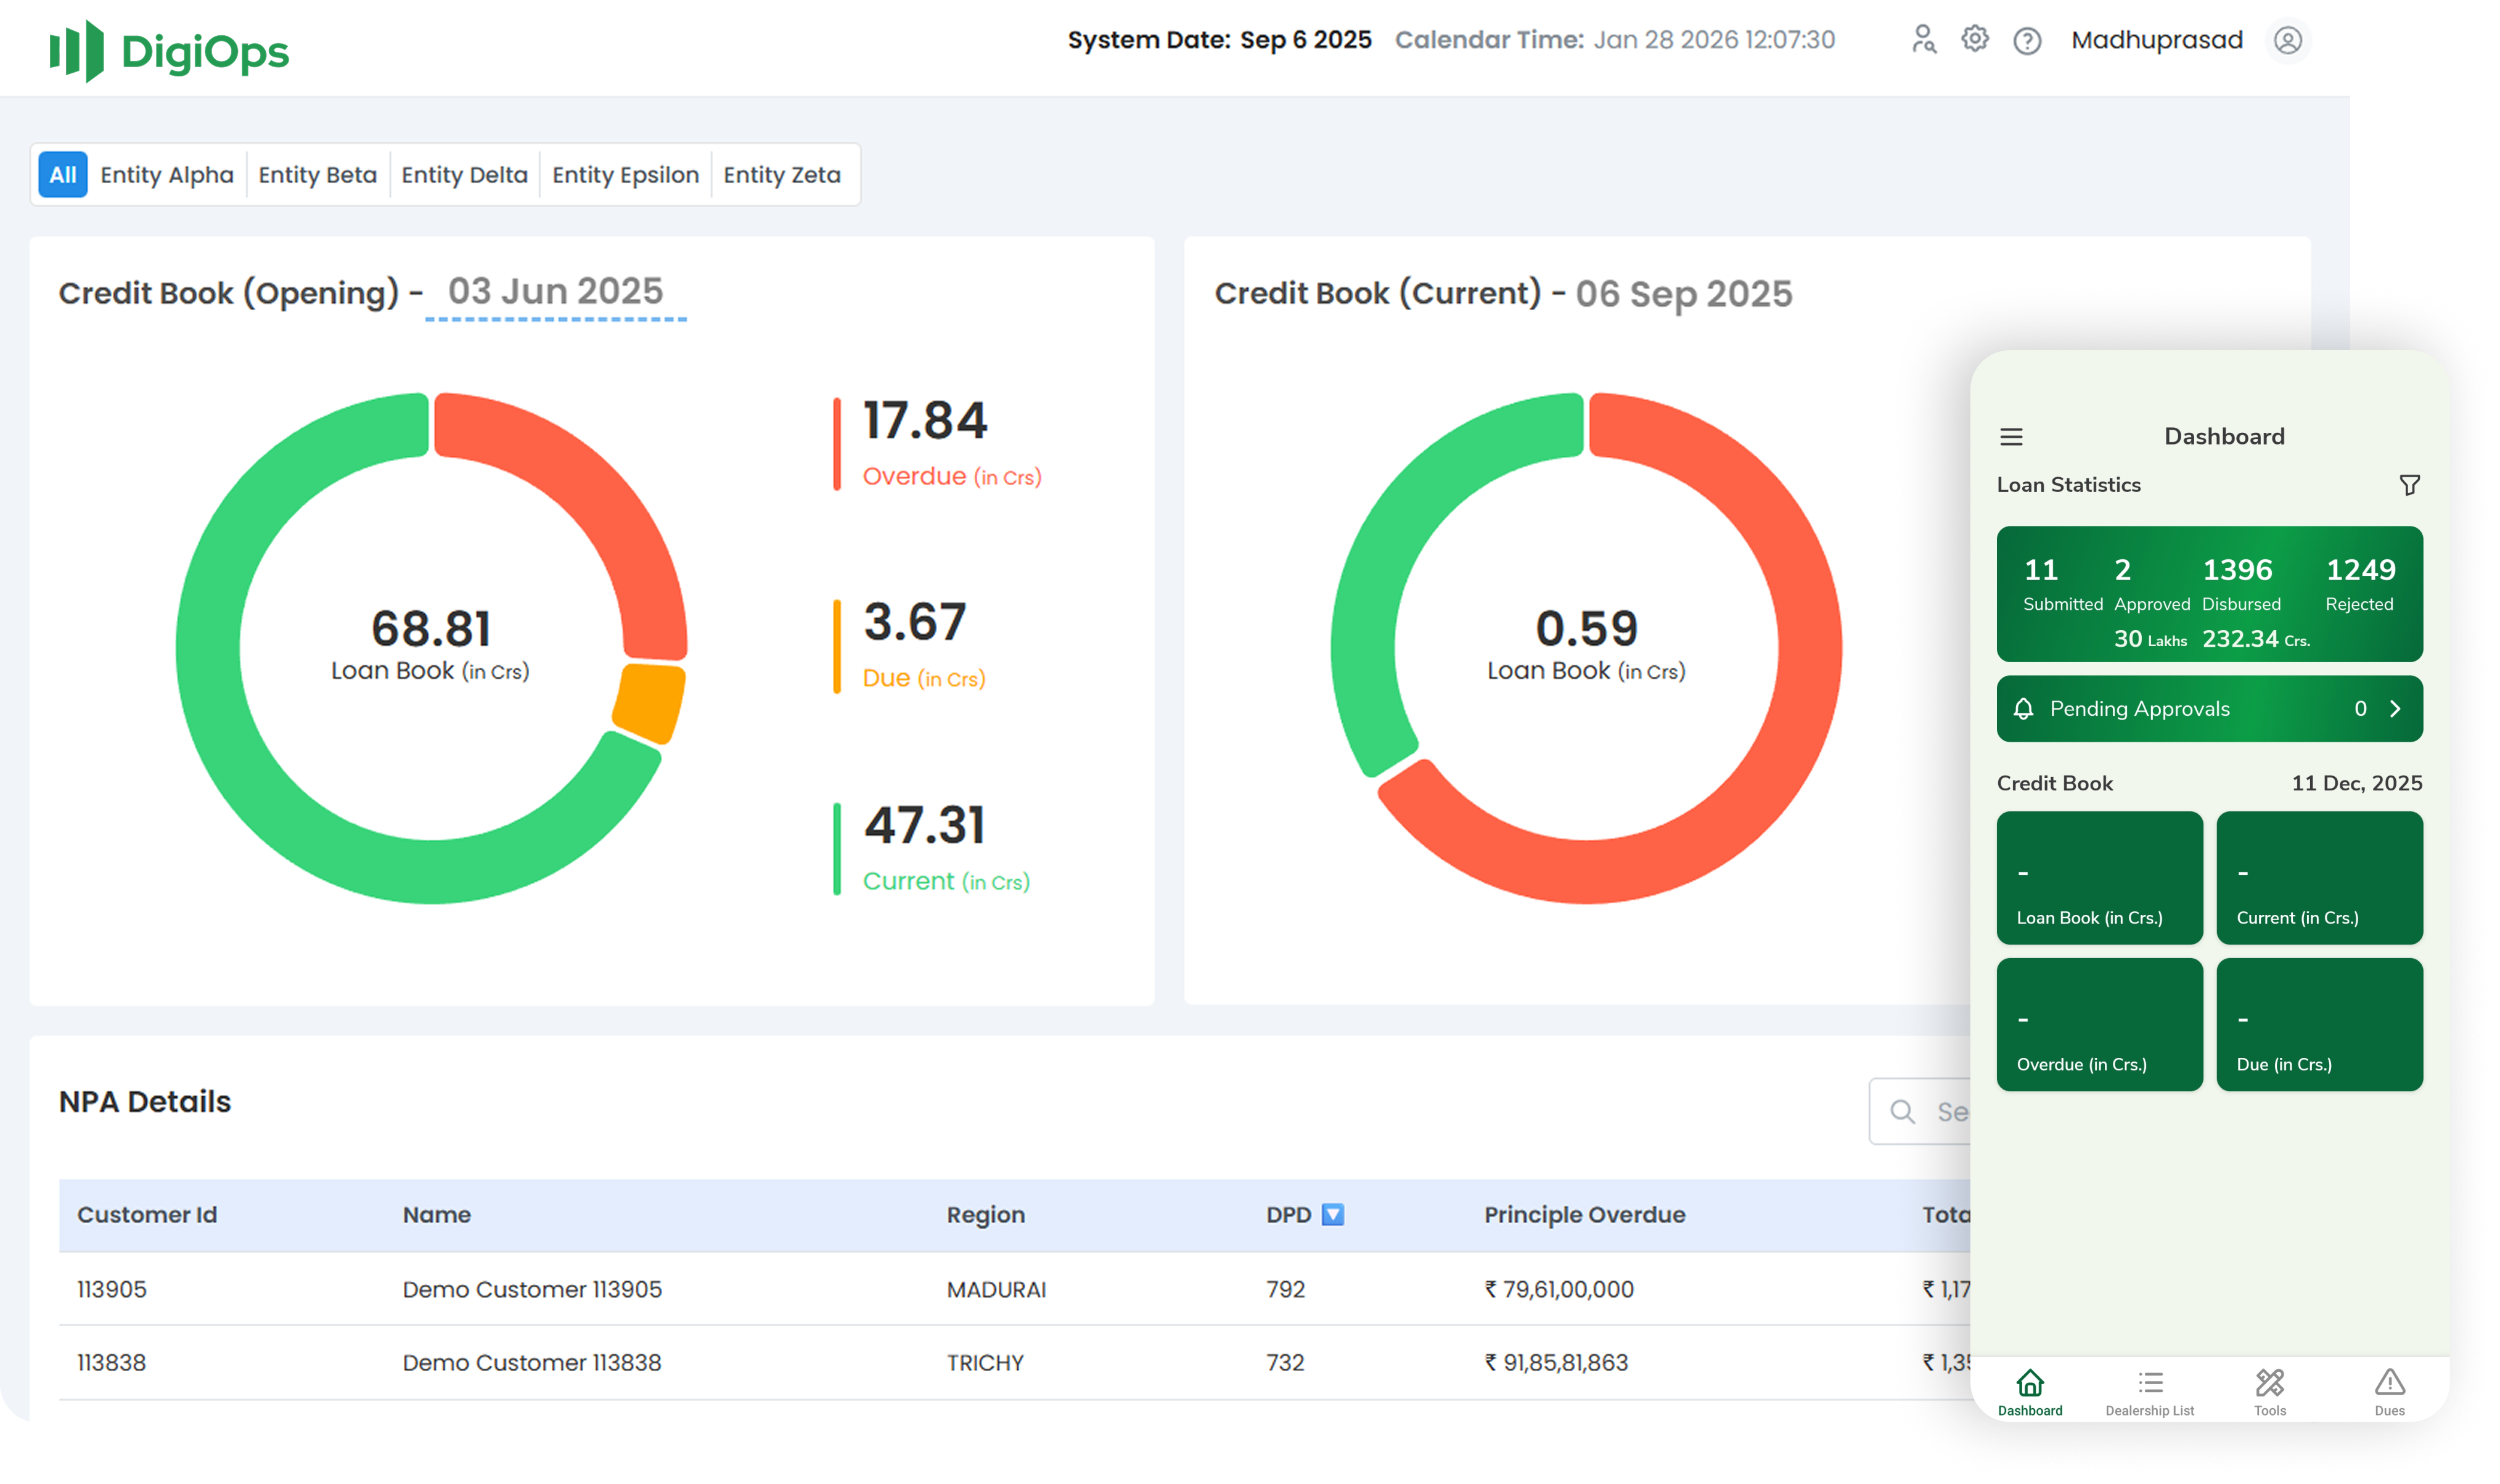
Task: Click the help question mark icon
Action: coord(2028,40)
